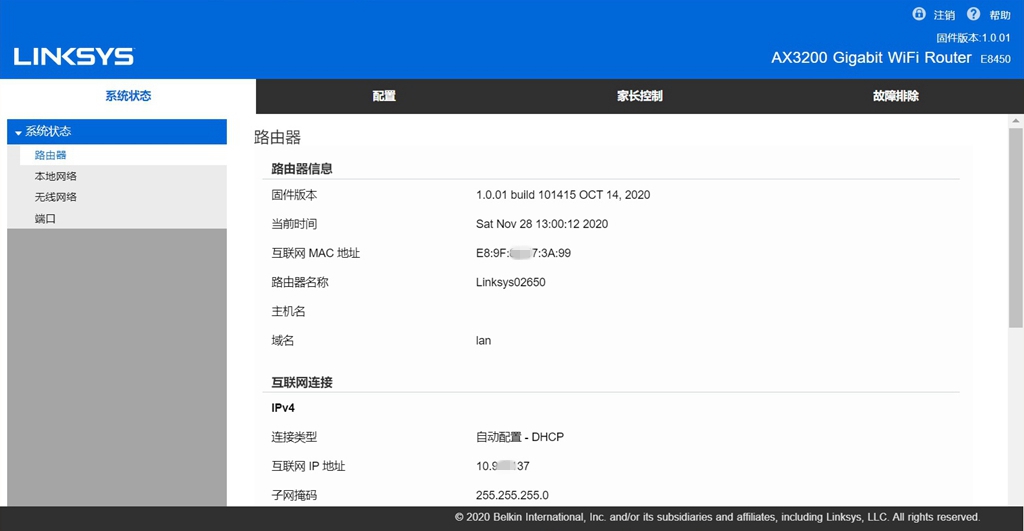Click the help question mark icon

coord(974,14)
